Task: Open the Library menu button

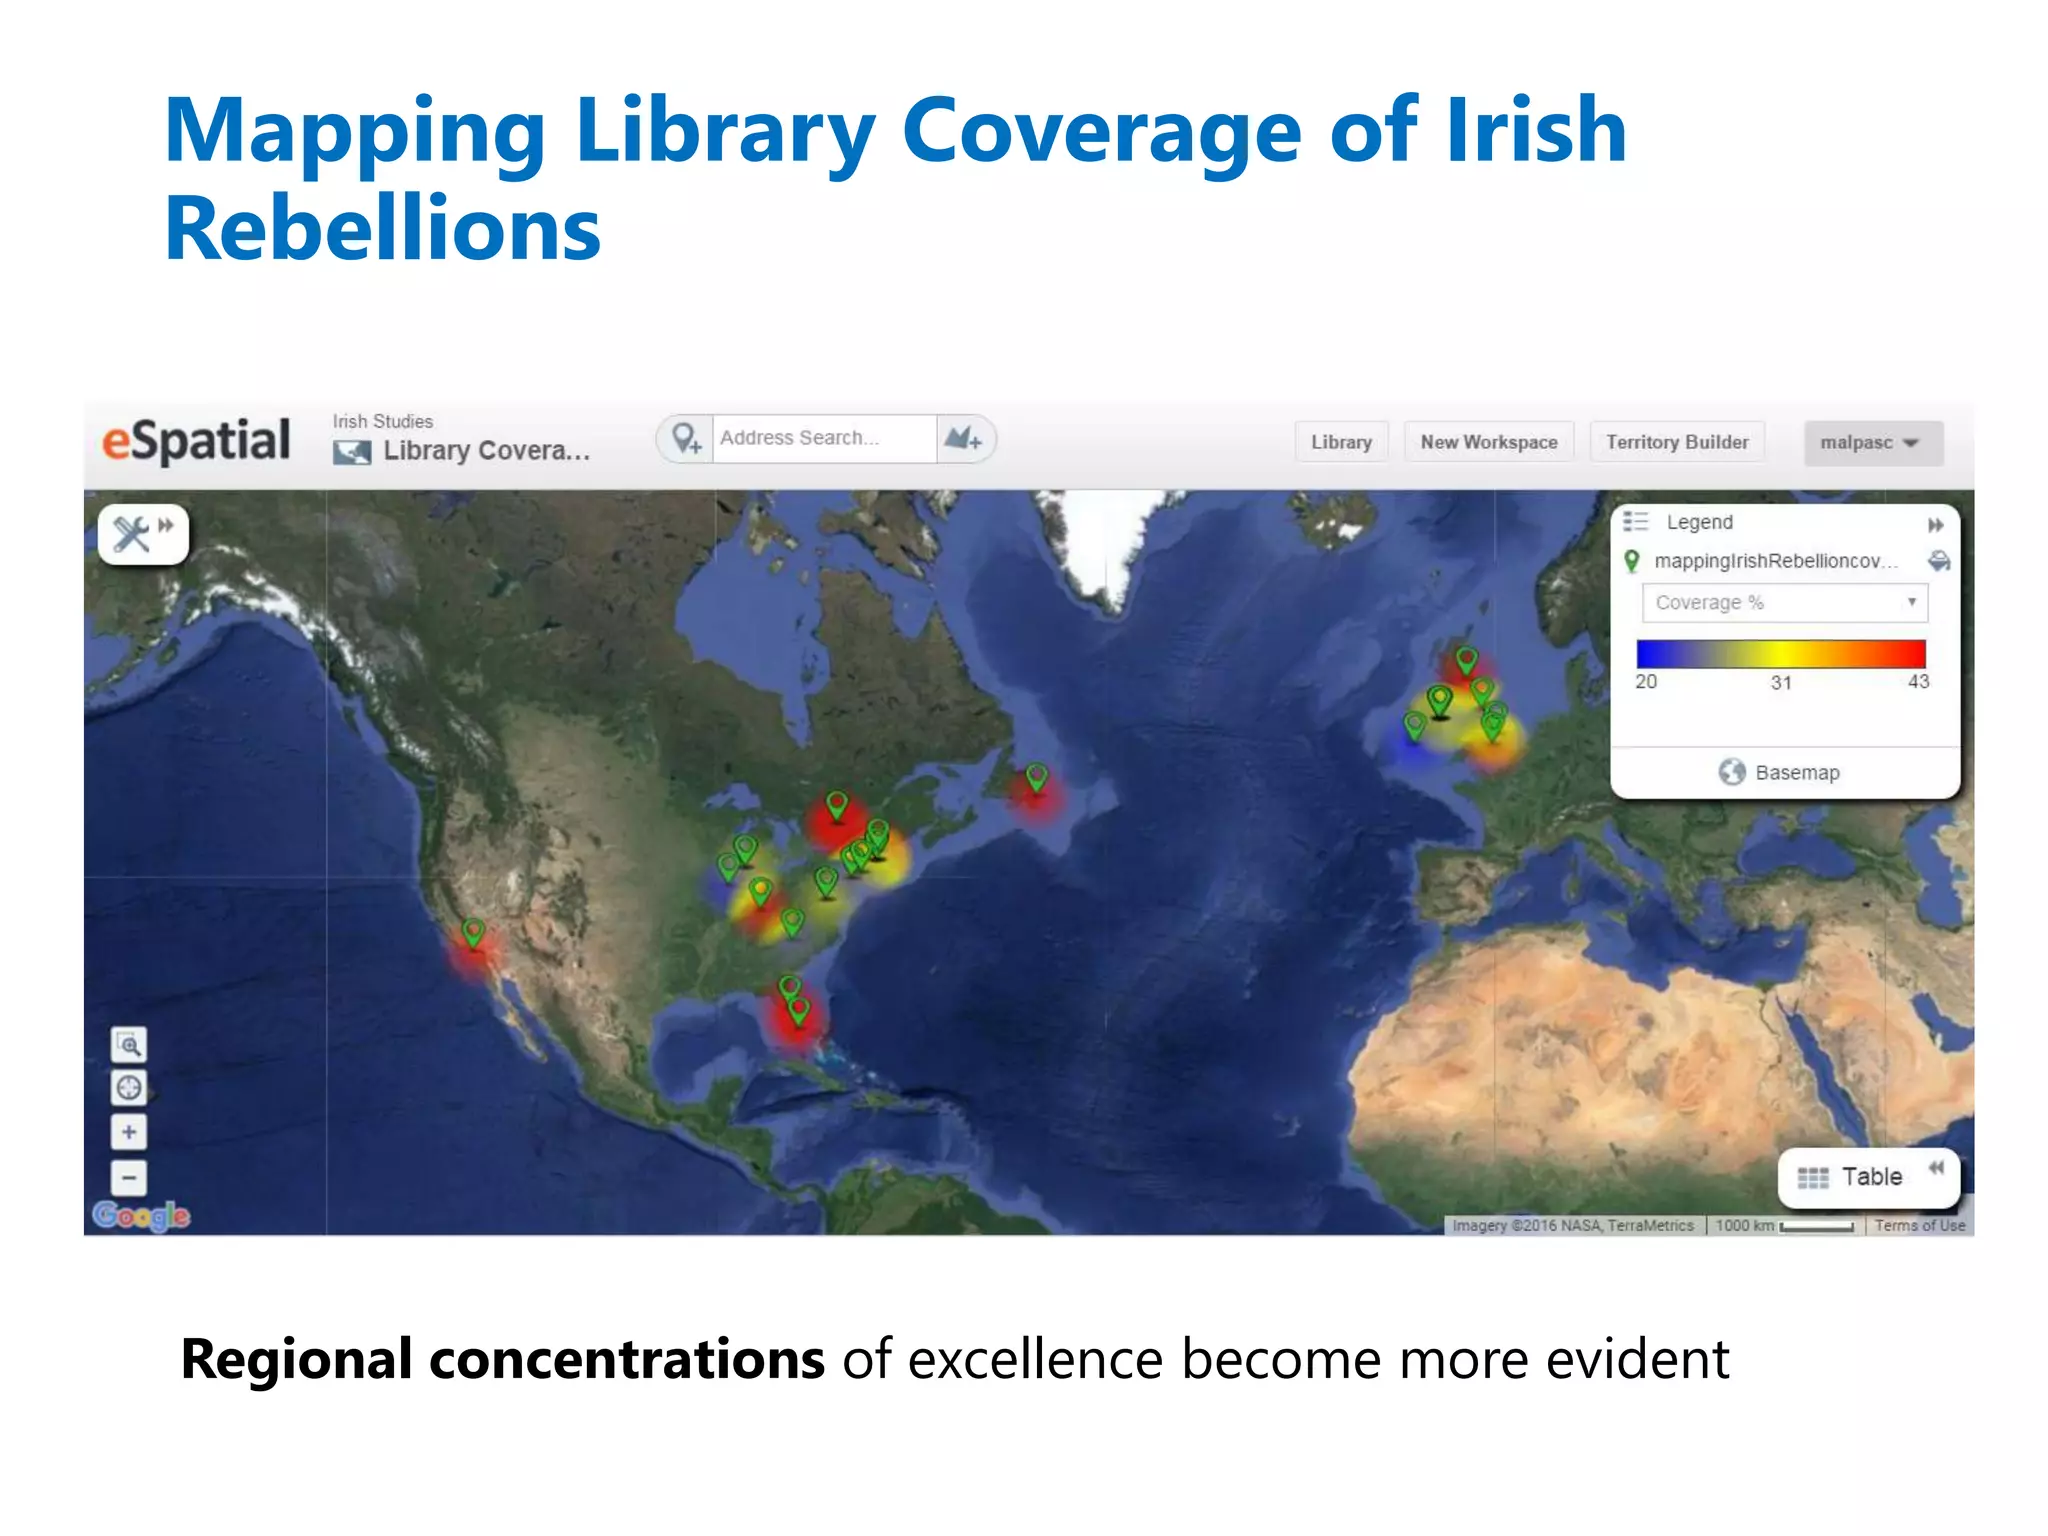Action: tap(1341, 442)
